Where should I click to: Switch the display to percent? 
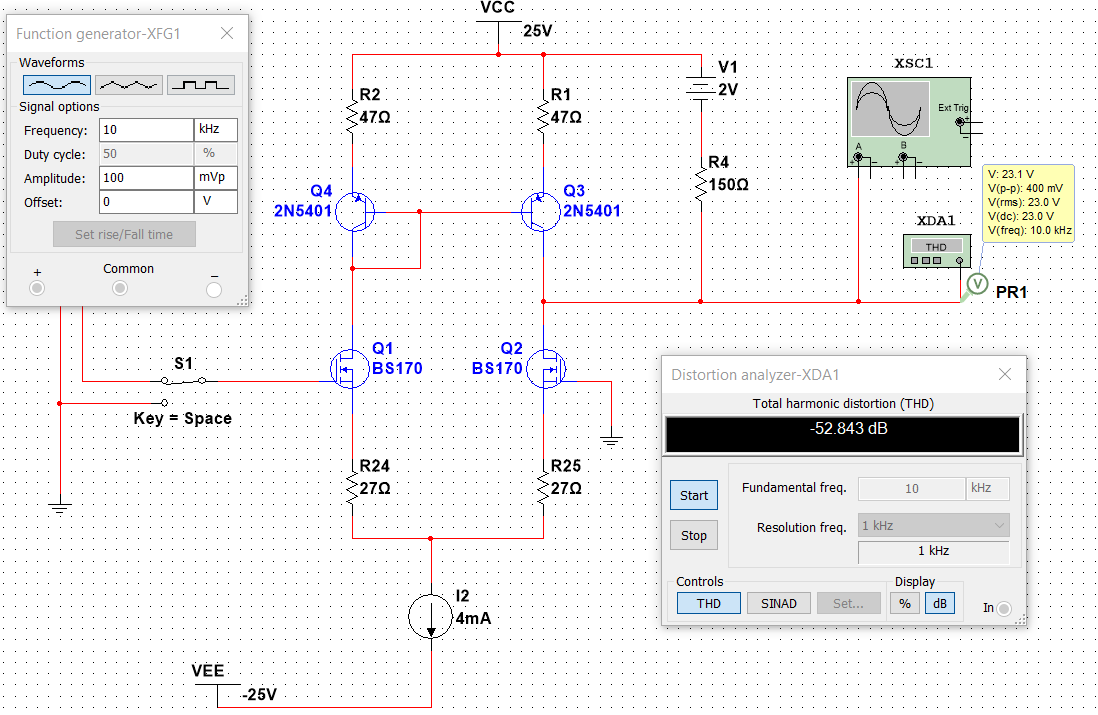pos(905,603)
